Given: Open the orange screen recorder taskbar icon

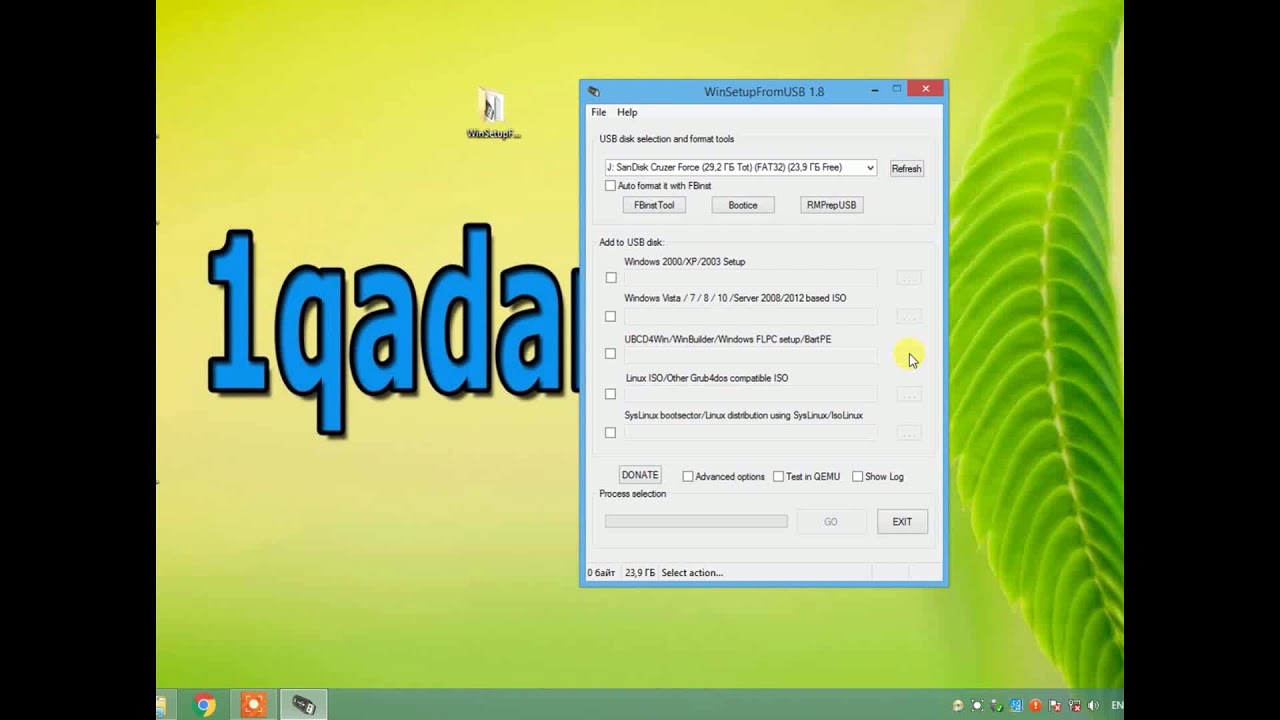Looking at the screenshot, I should click(253, 705).
